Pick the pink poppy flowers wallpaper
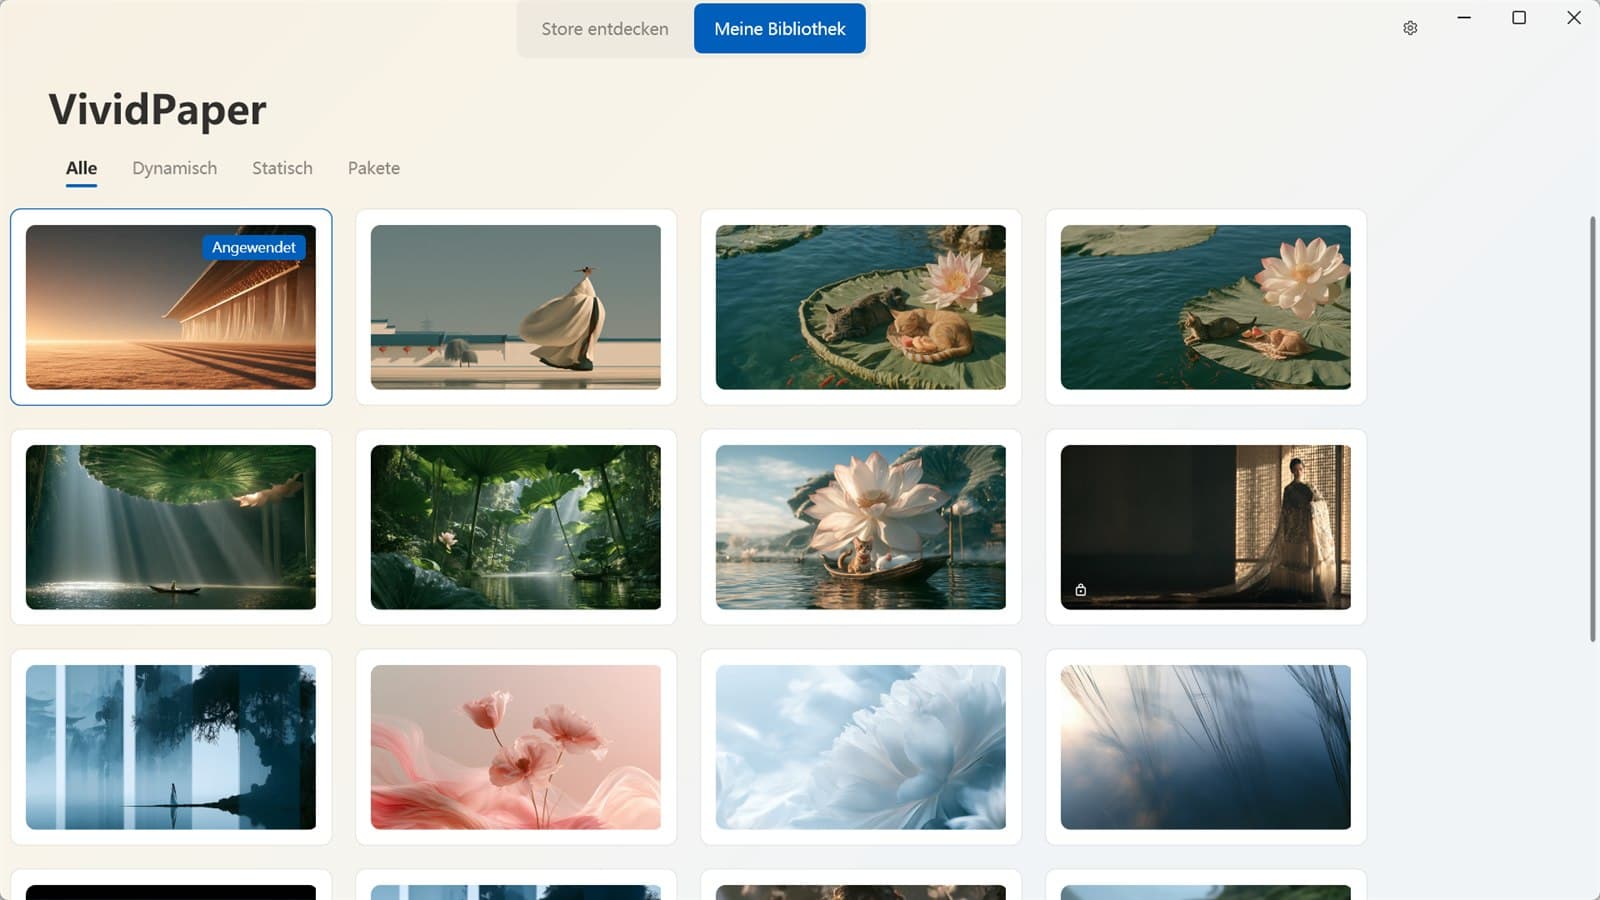 coord(516,747)
